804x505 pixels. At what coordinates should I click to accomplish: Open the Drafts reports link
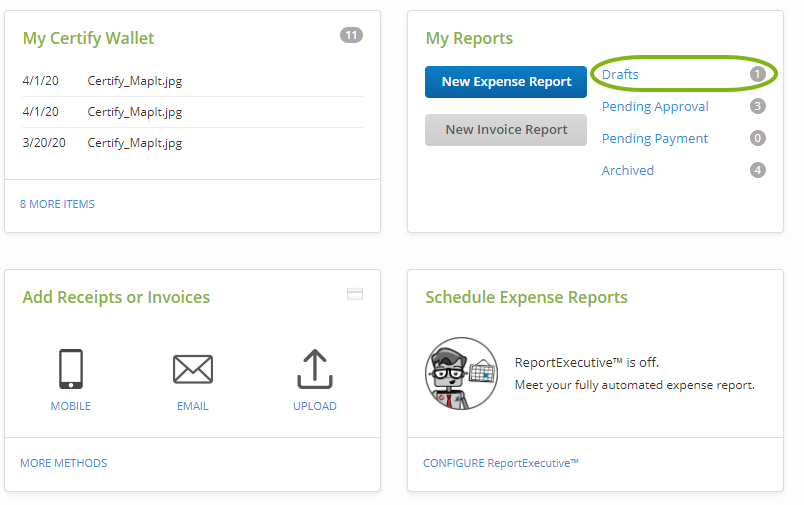coord(620,74)
